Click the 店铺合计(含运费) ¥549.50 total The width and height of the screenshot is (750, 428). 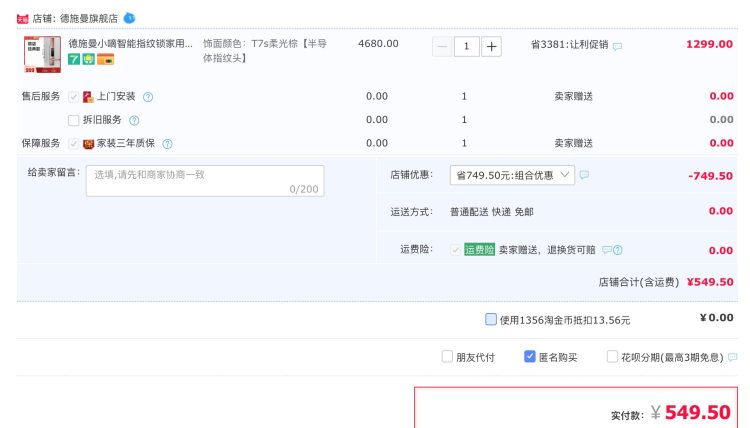[666, 282]
